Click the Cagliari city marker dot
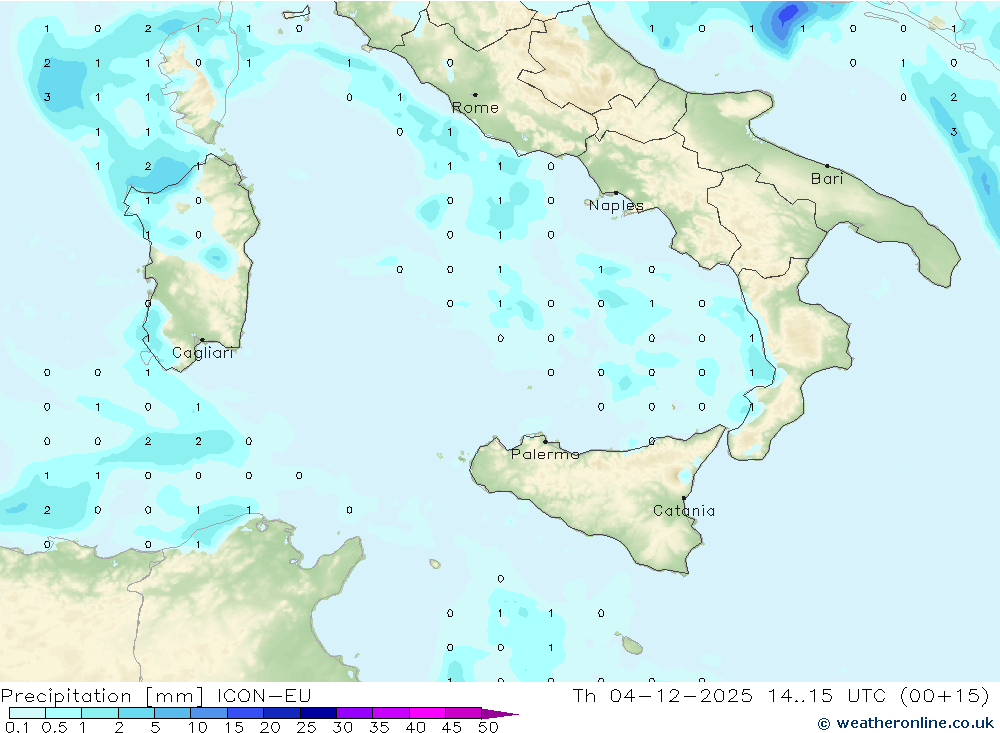 (202, 340)
